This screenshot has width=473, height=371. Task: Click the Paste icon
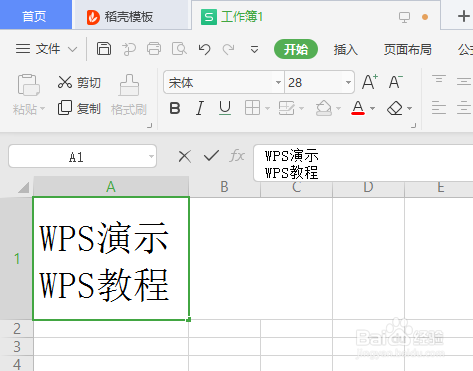(28, 85)
